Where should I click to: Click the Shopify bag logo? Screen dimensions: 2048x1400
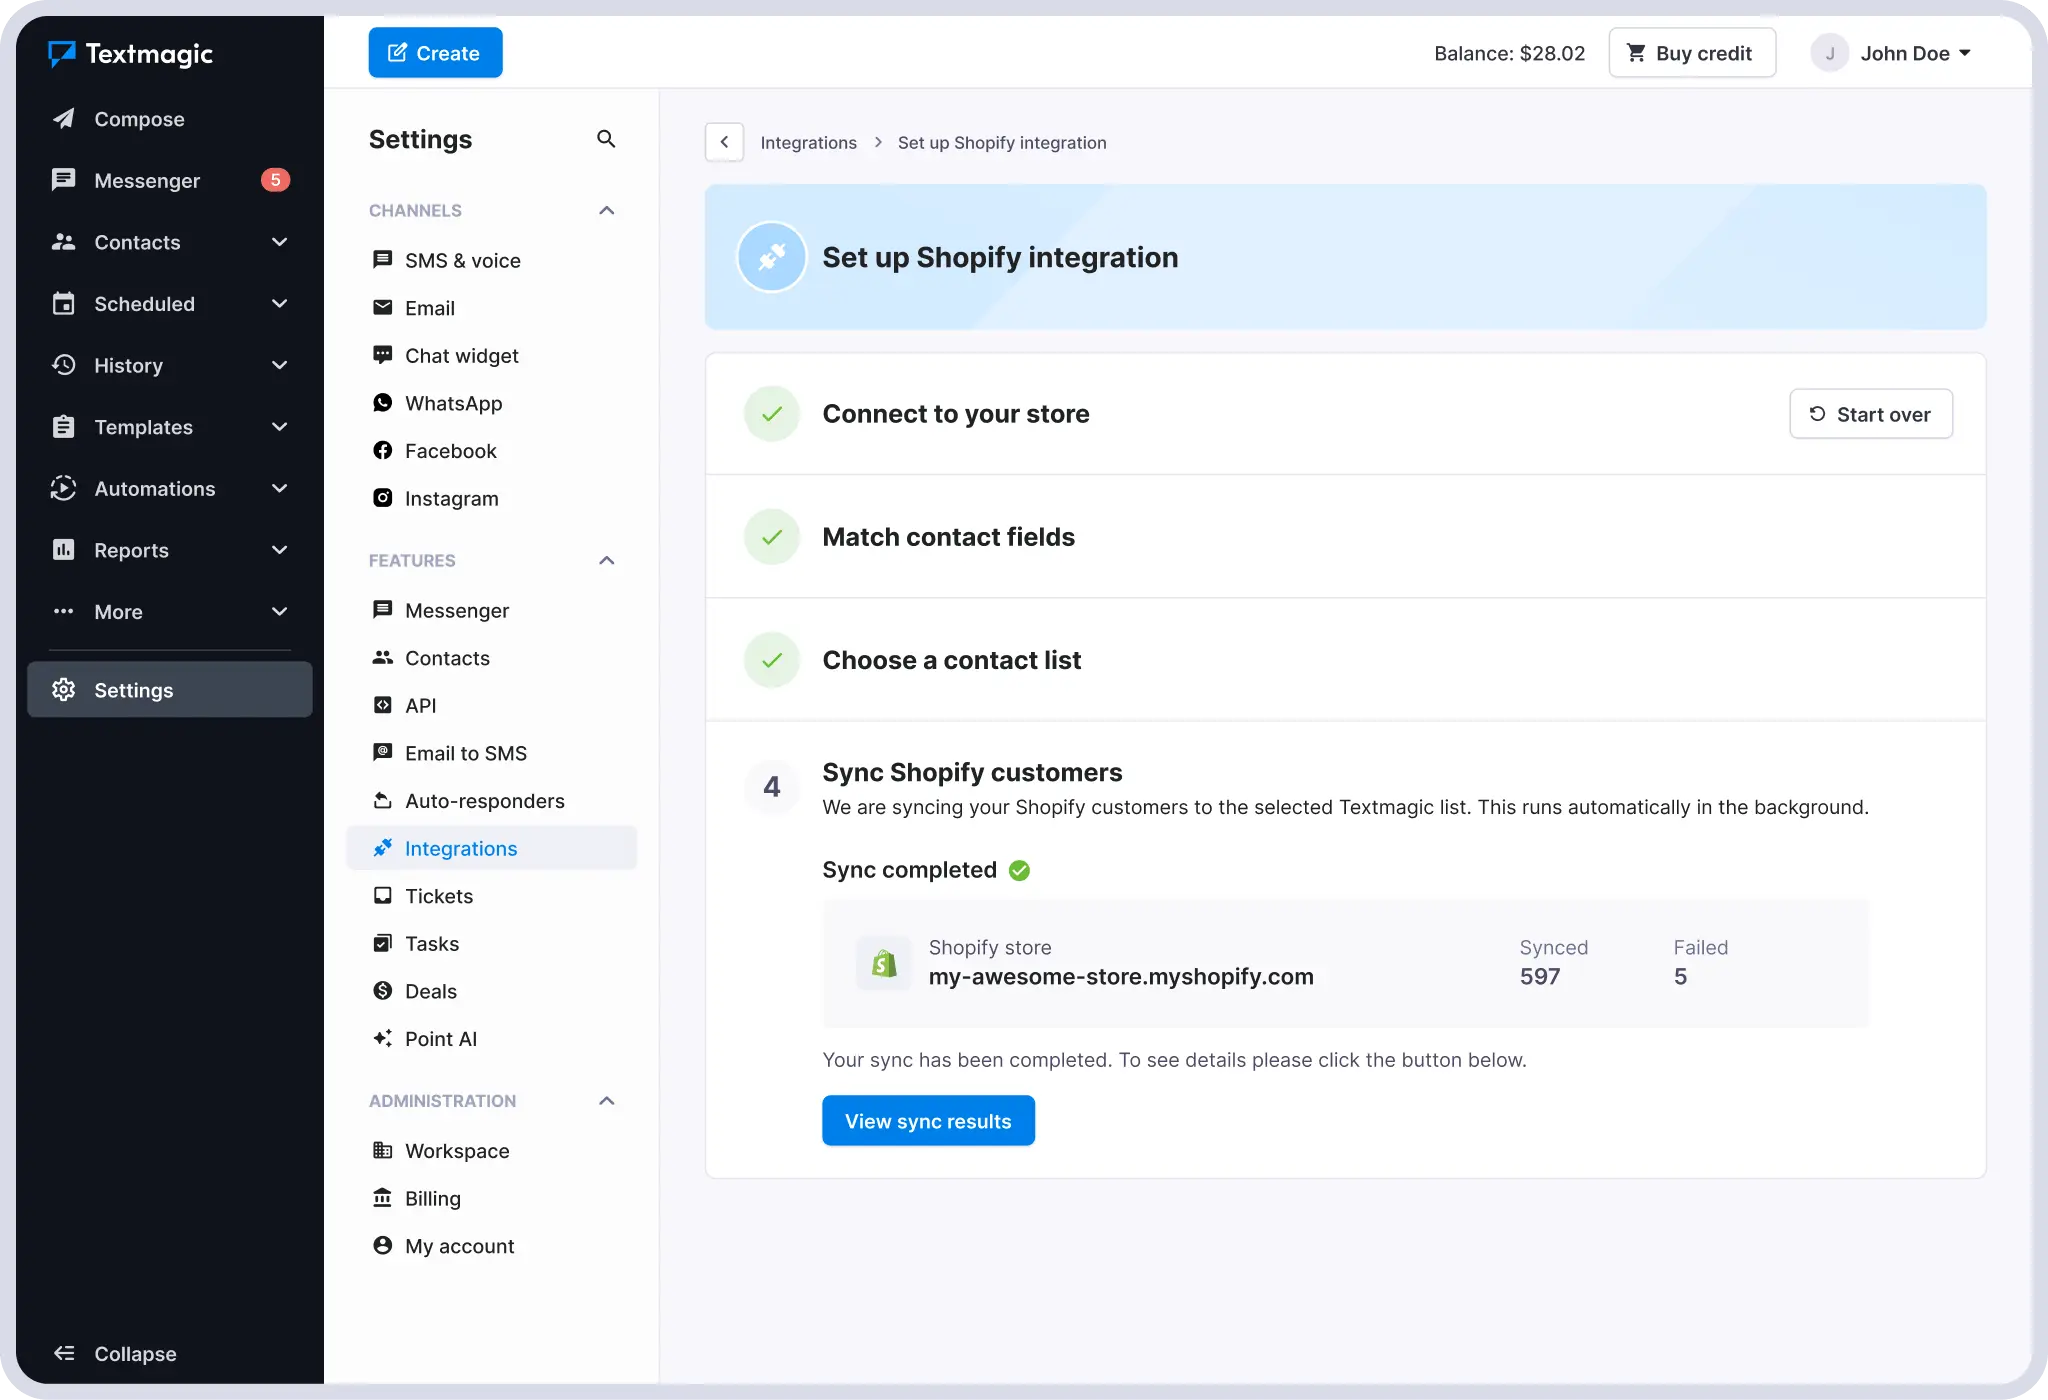click(884, 963)
